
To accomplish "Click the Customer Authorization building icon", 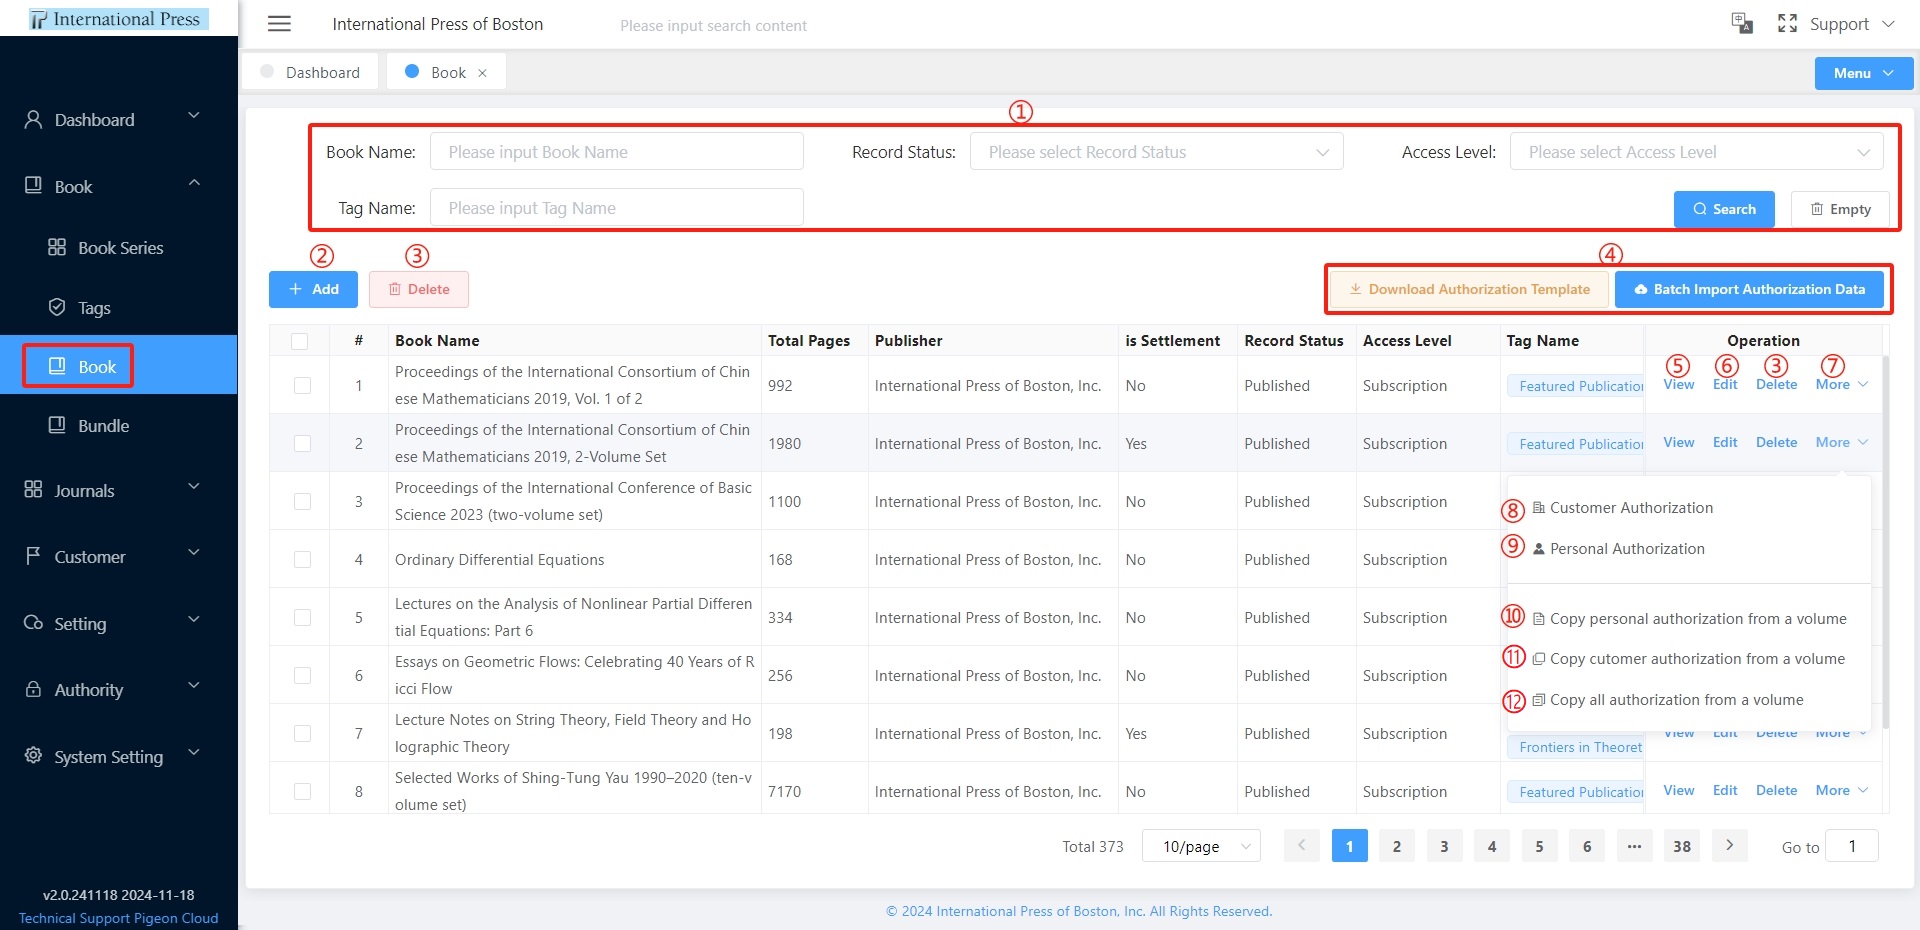I will click(1539, 508).
